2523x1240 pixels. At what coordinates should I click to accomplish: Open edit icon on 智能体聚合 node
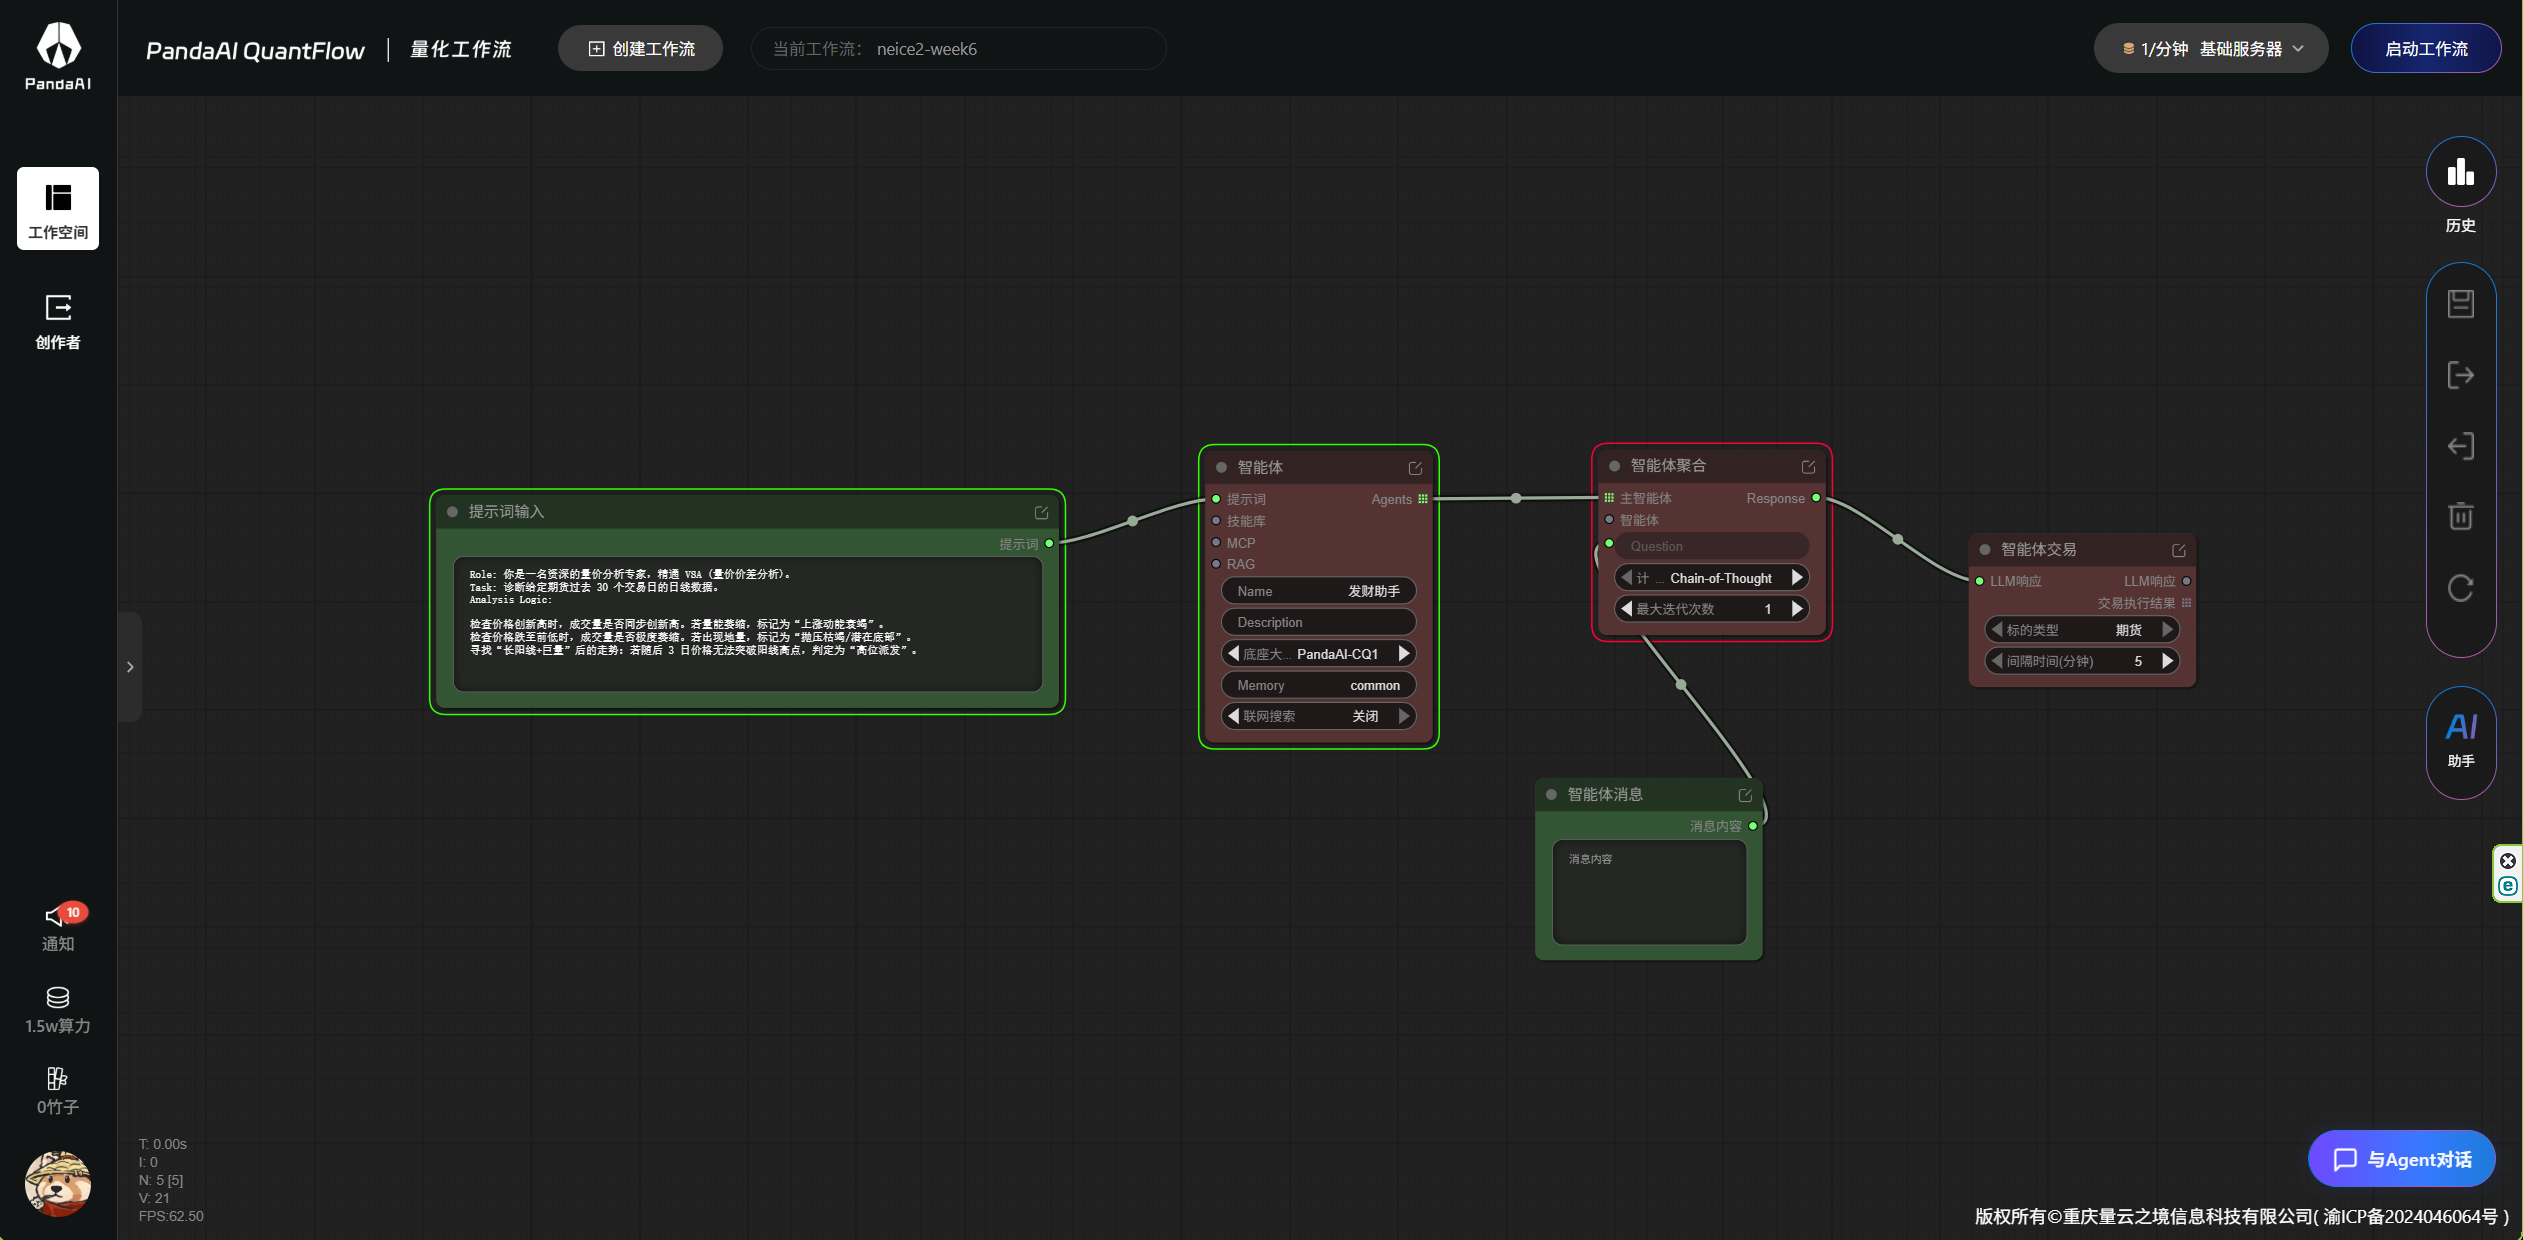click(1808, 467)
